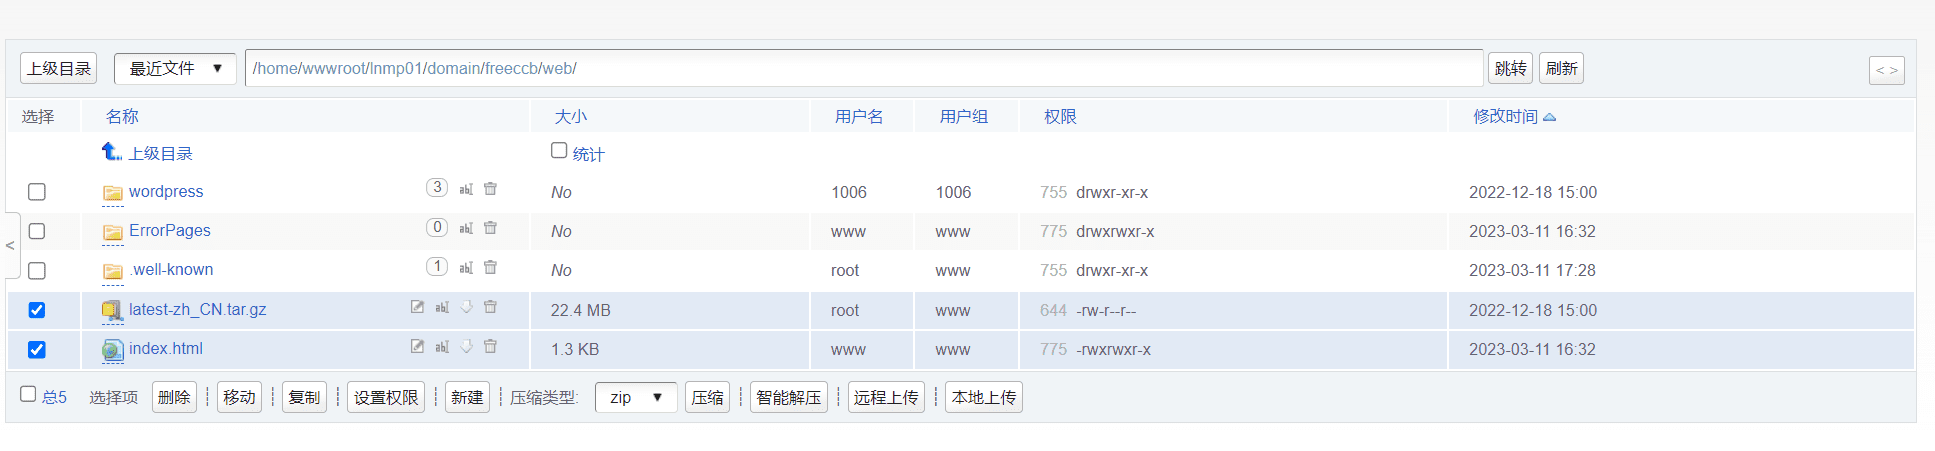Image resolution: width=1935 pixels, height=451 pixels.
Task: Open the .well-known folder link
Action: (171, 270)
